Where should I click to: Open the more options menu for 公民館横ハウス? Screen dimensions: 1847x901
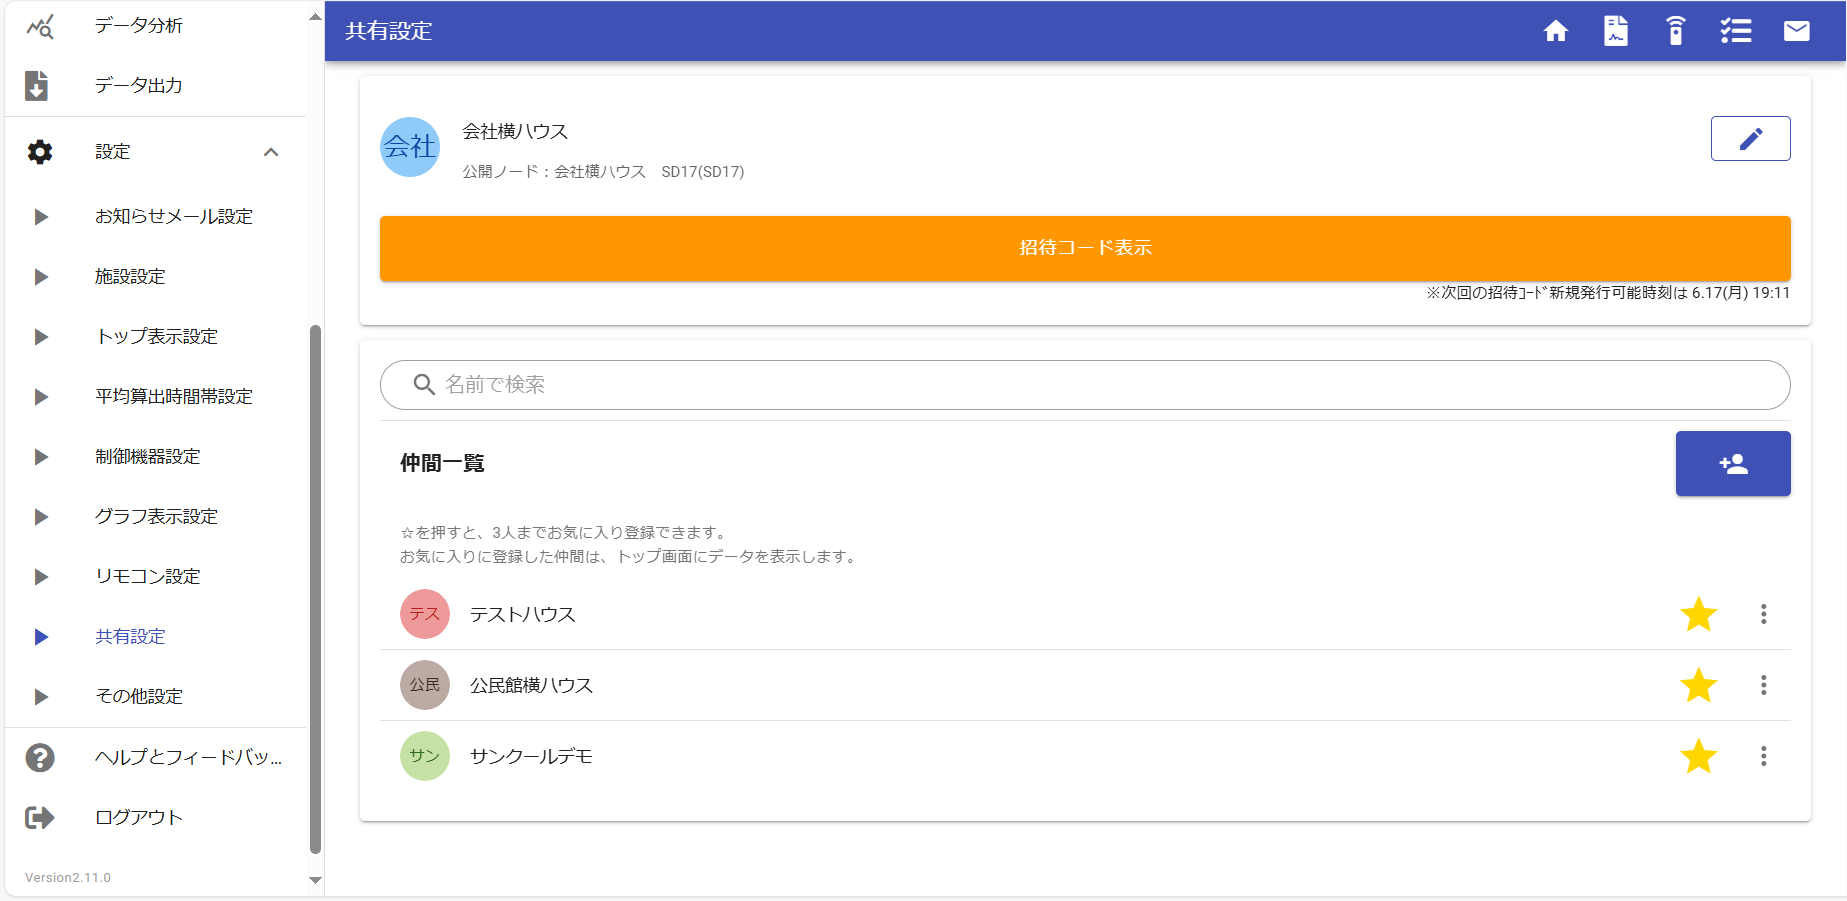tap(1764, 685)
